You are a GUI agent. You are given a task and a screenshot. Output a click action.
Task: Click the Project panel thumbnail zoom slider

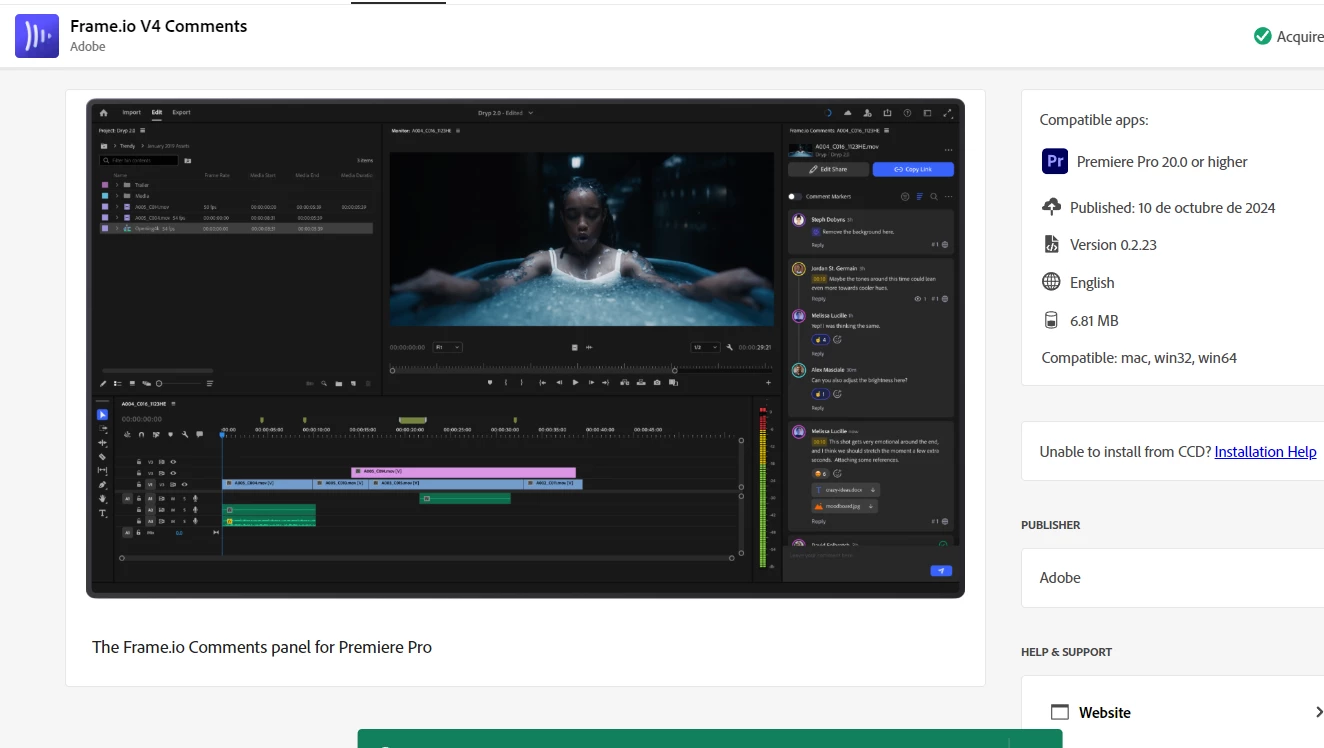pyautogui.click(x=177, y=383)
